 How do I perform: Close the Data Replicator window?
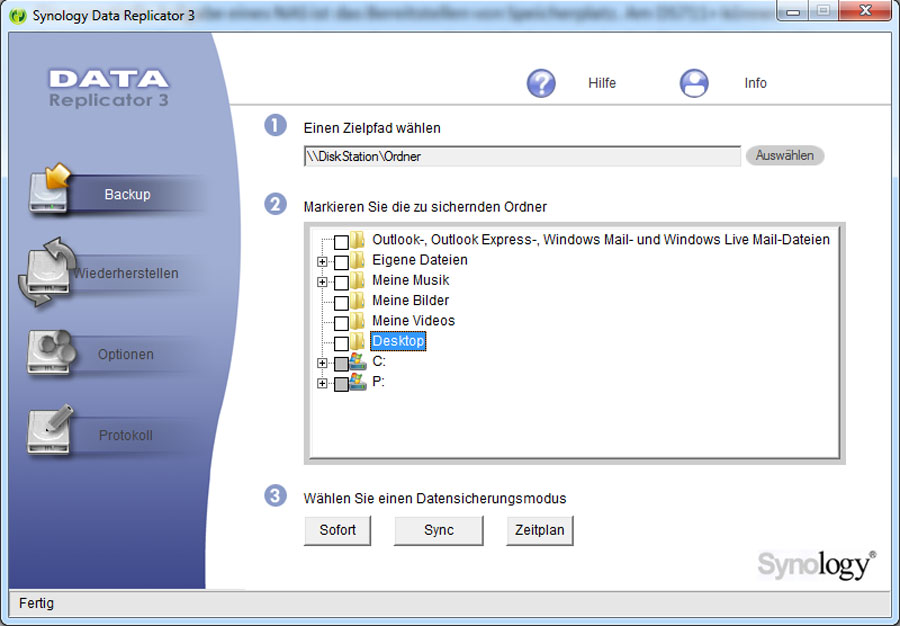tap(864, 11)
